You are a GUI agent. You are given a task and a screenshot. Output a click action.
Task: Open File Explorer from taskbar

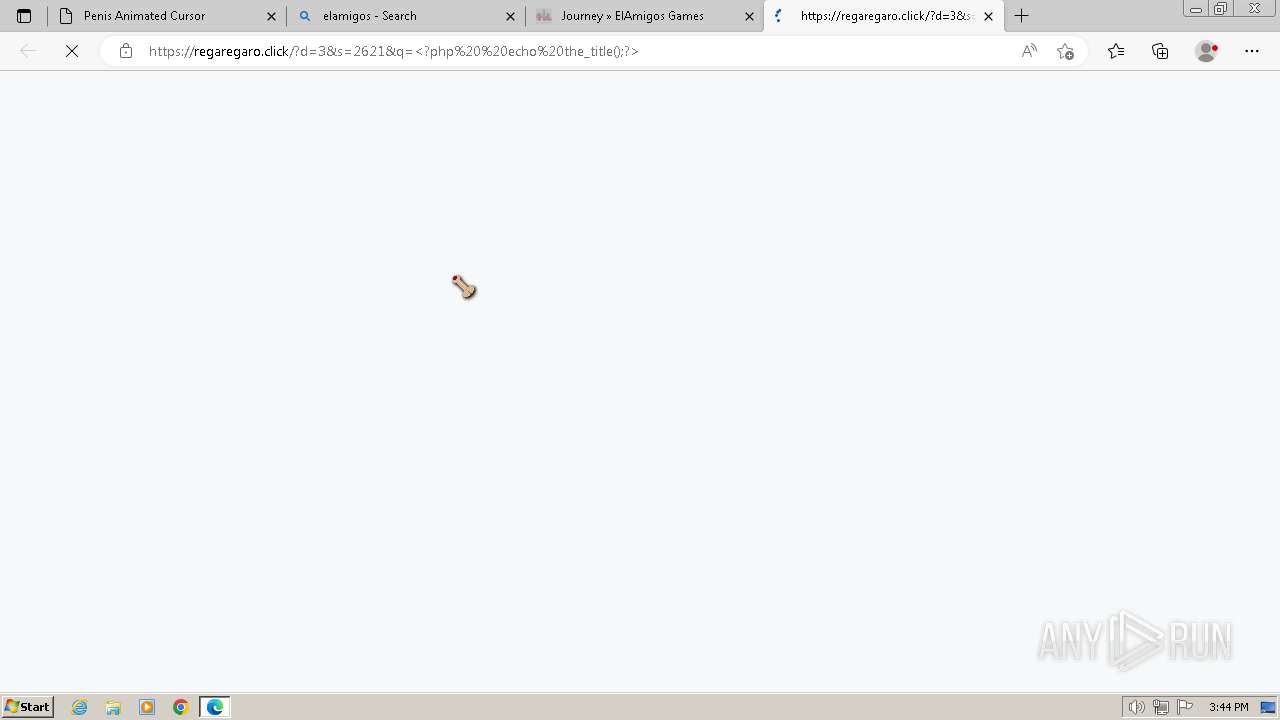click(x=113, y=707)
